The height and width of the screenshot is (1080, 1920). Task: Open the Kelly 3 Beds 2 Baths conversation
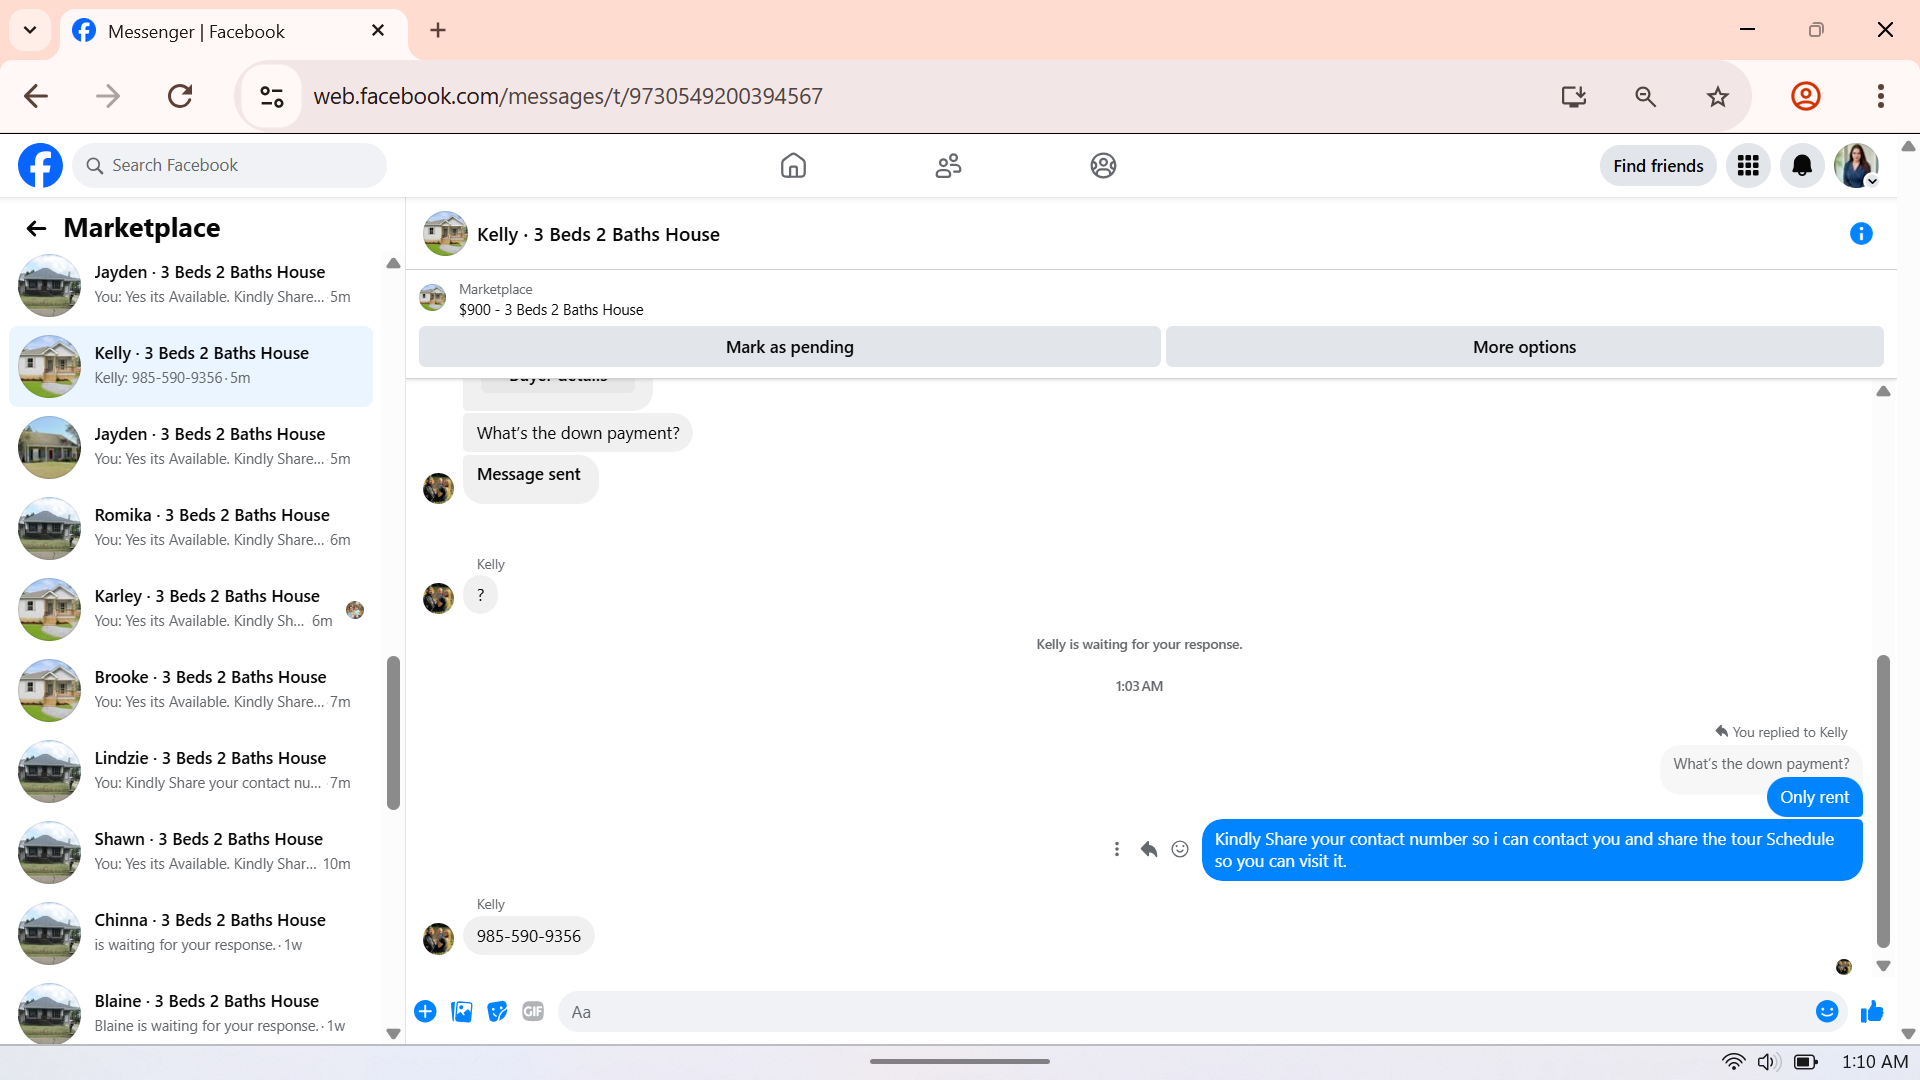[191, 366]
